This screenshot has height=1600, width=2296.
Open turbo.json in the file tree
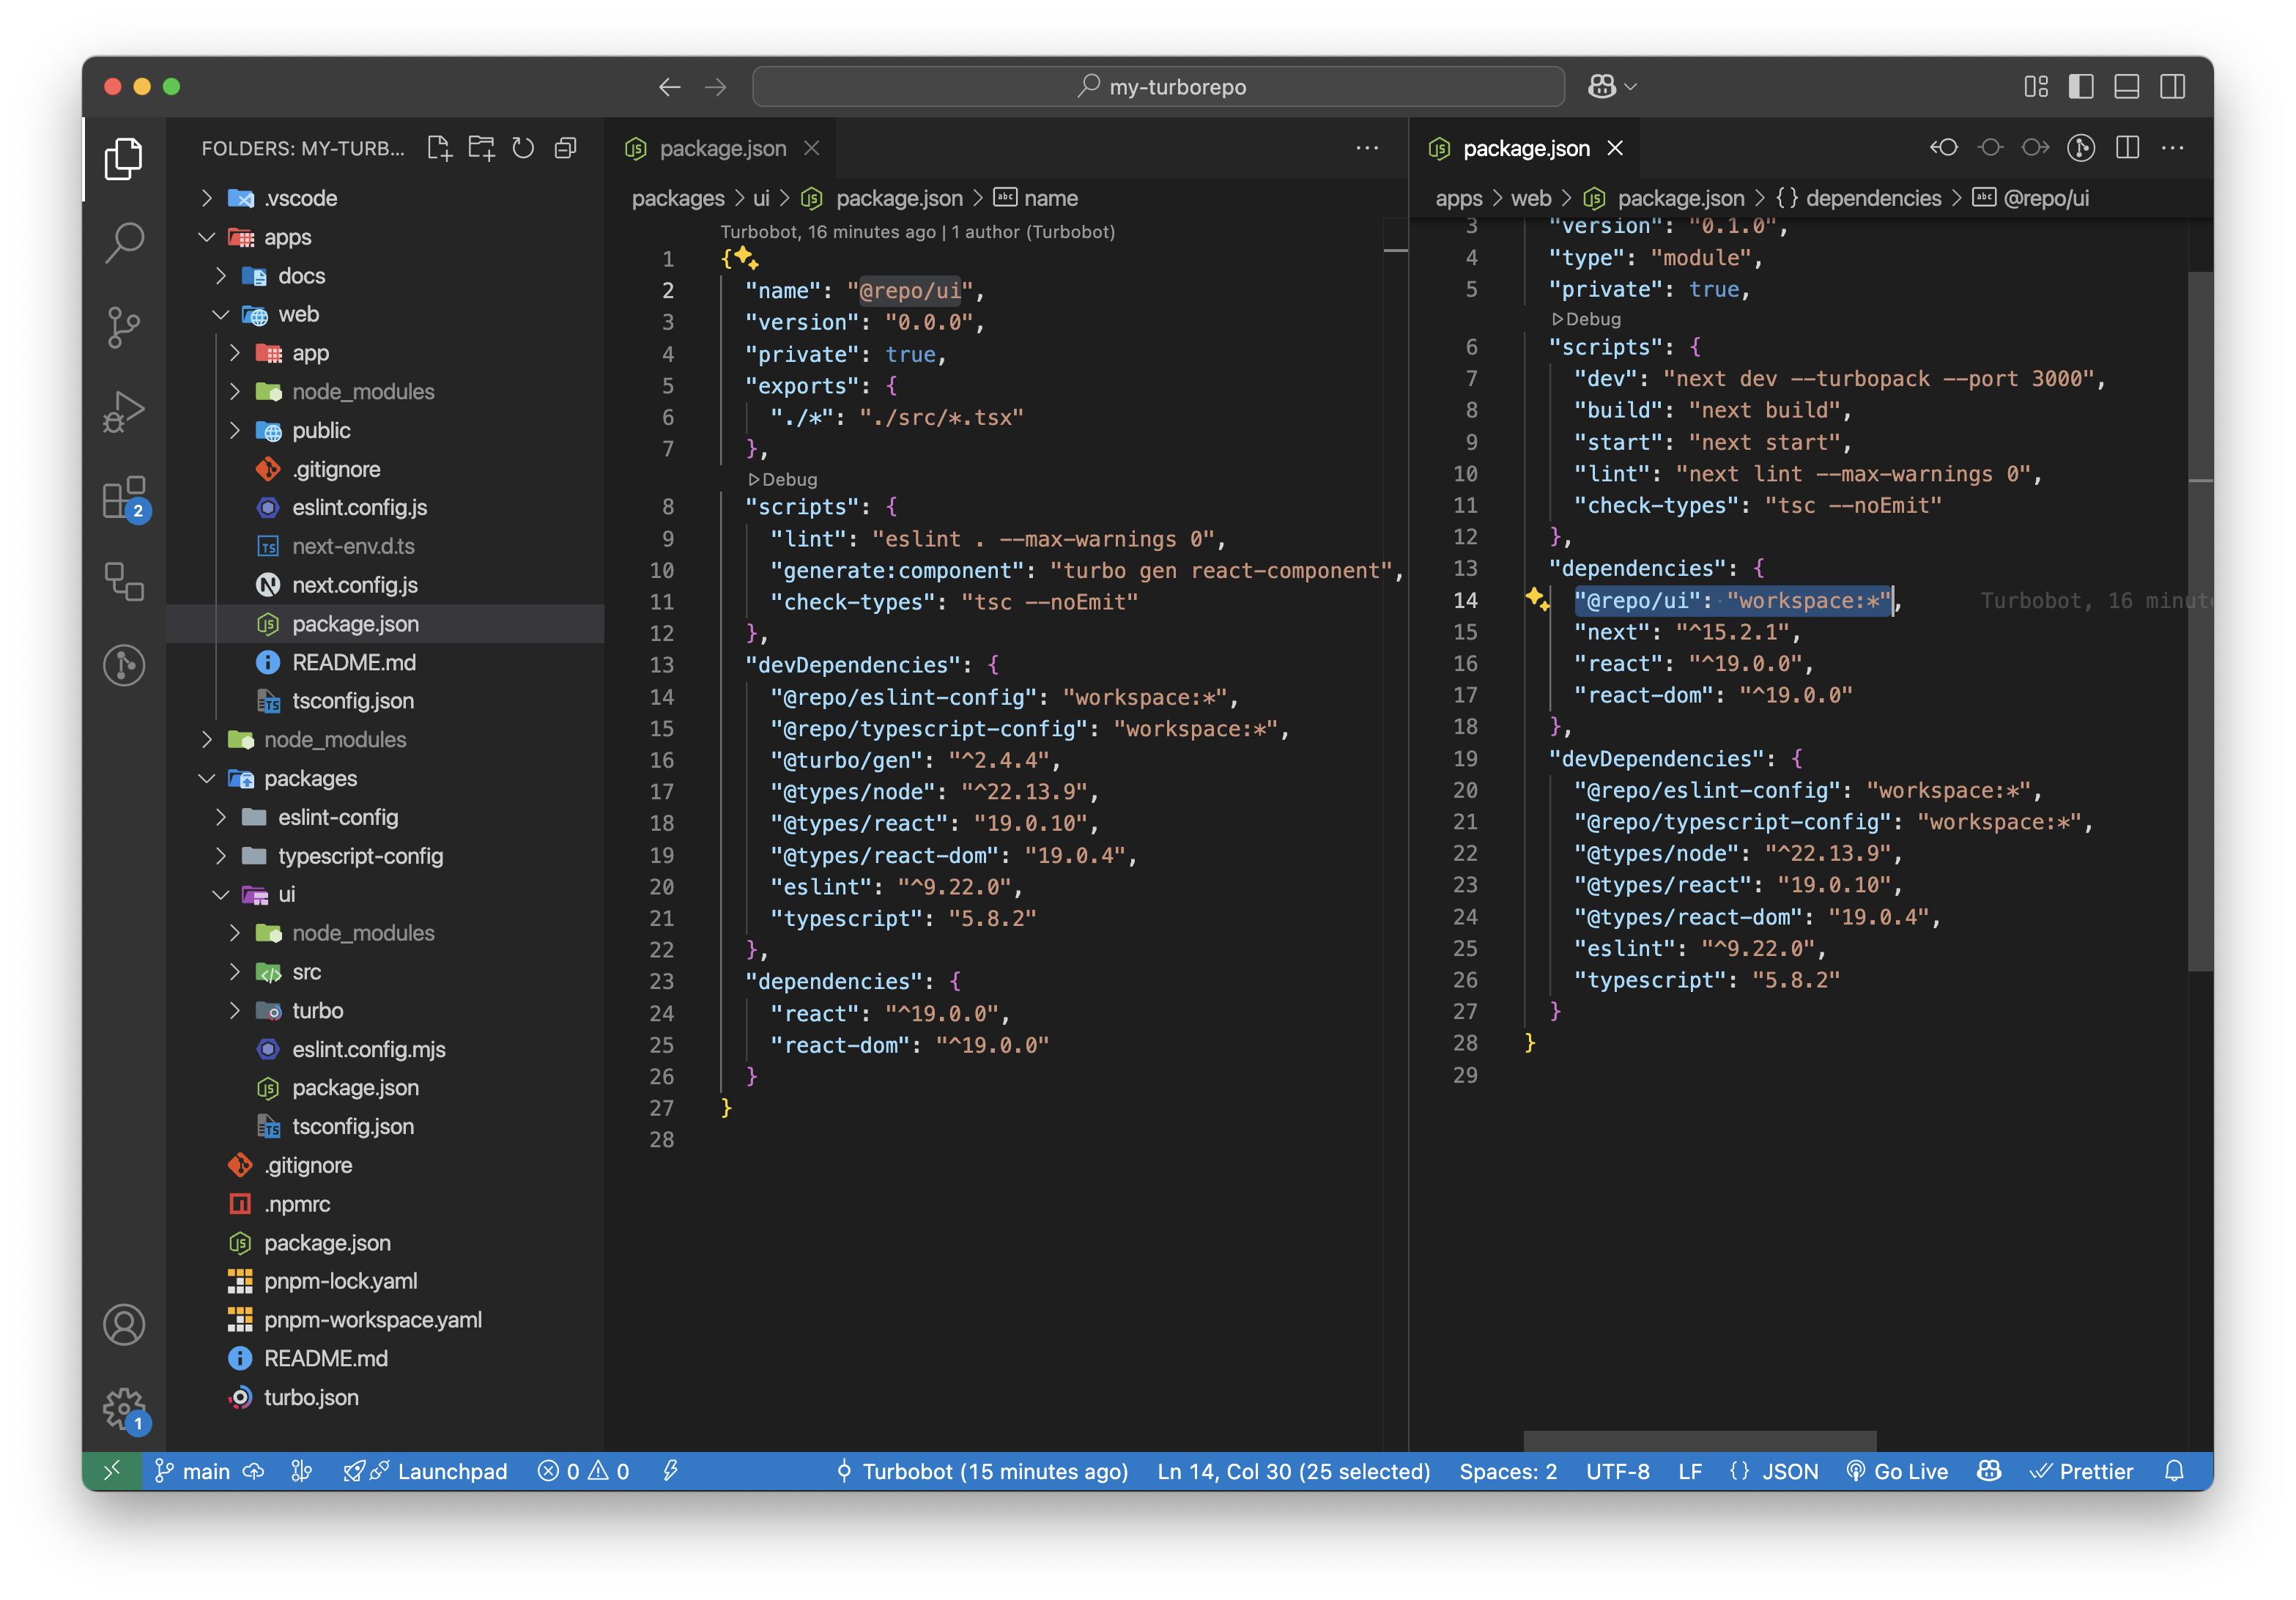311,1397
